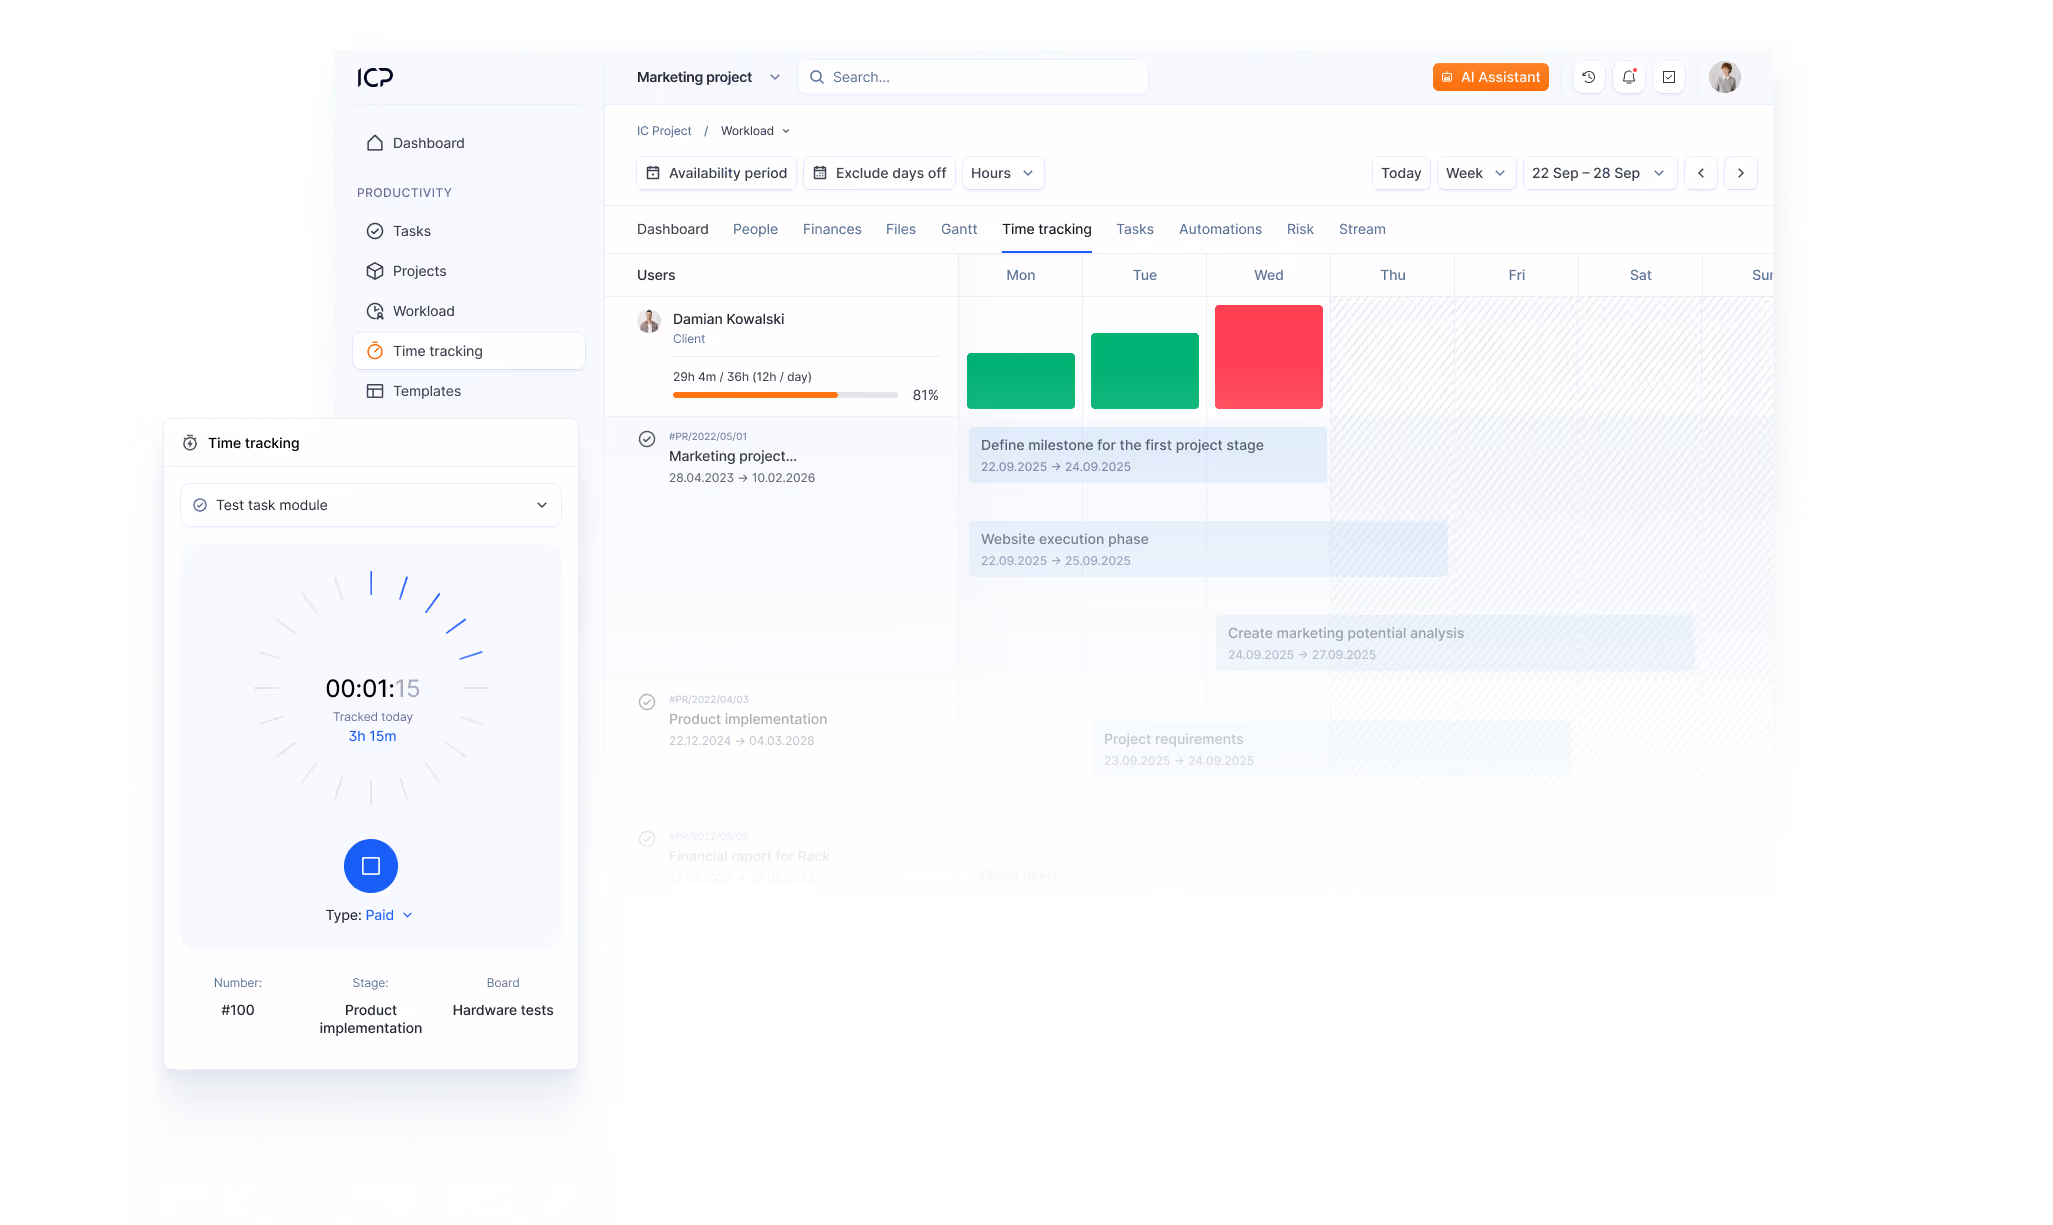Stop the running time tracker
This screenshot has height=1225, width=2053.
371,866
